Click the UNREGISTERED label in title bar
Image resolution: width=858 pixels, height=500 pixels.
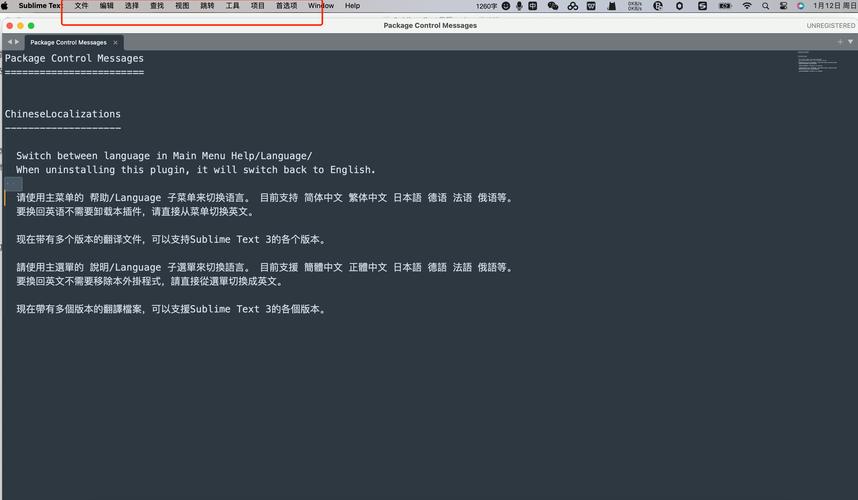pyautogui.click(x=830, y=26)
